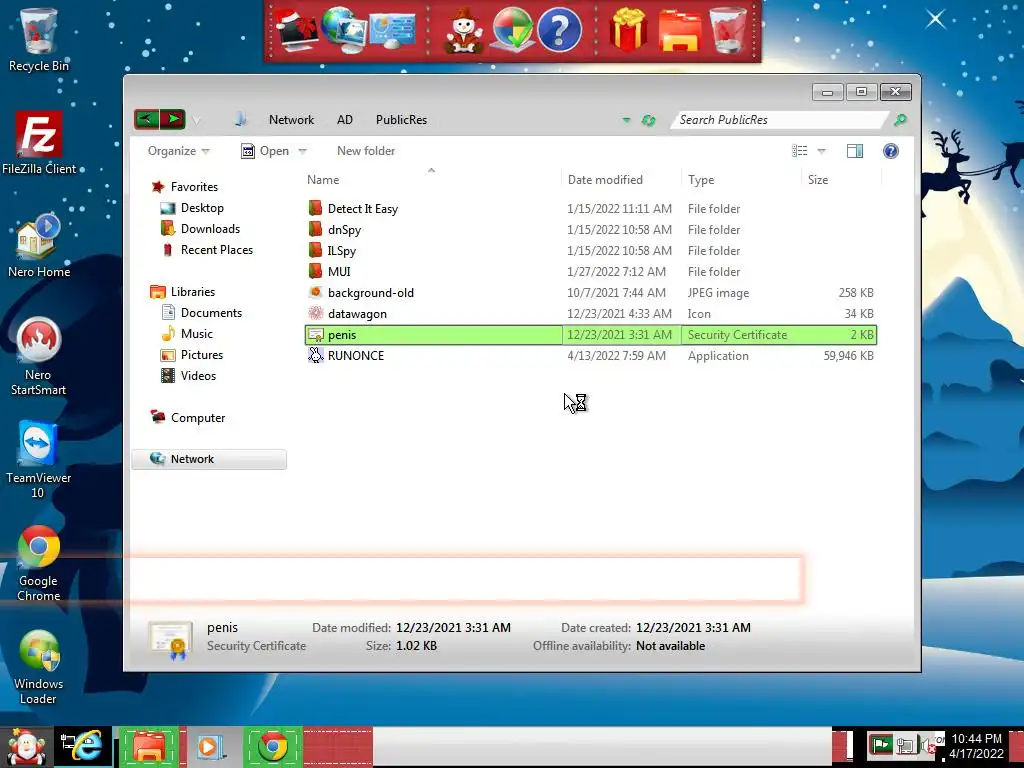Open the help question mark dock icon
This screenshot has height=768, width=1024.
(x=559, y=30)
